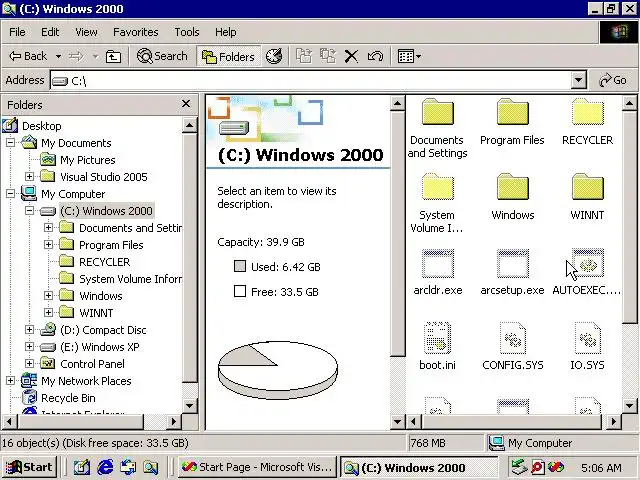Toggle the Folders pane toolbar button
Image resolution: width=640 pixels, height=480 pixels.
228,56
